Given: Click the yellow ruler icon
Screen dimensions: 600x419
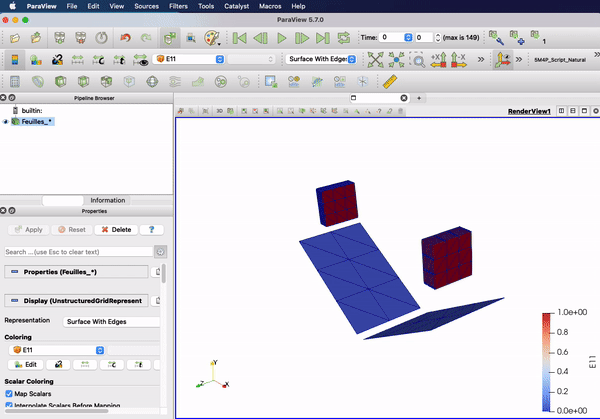Looking at the screenshot, I should pyautogui.click(x=391, y=81).
